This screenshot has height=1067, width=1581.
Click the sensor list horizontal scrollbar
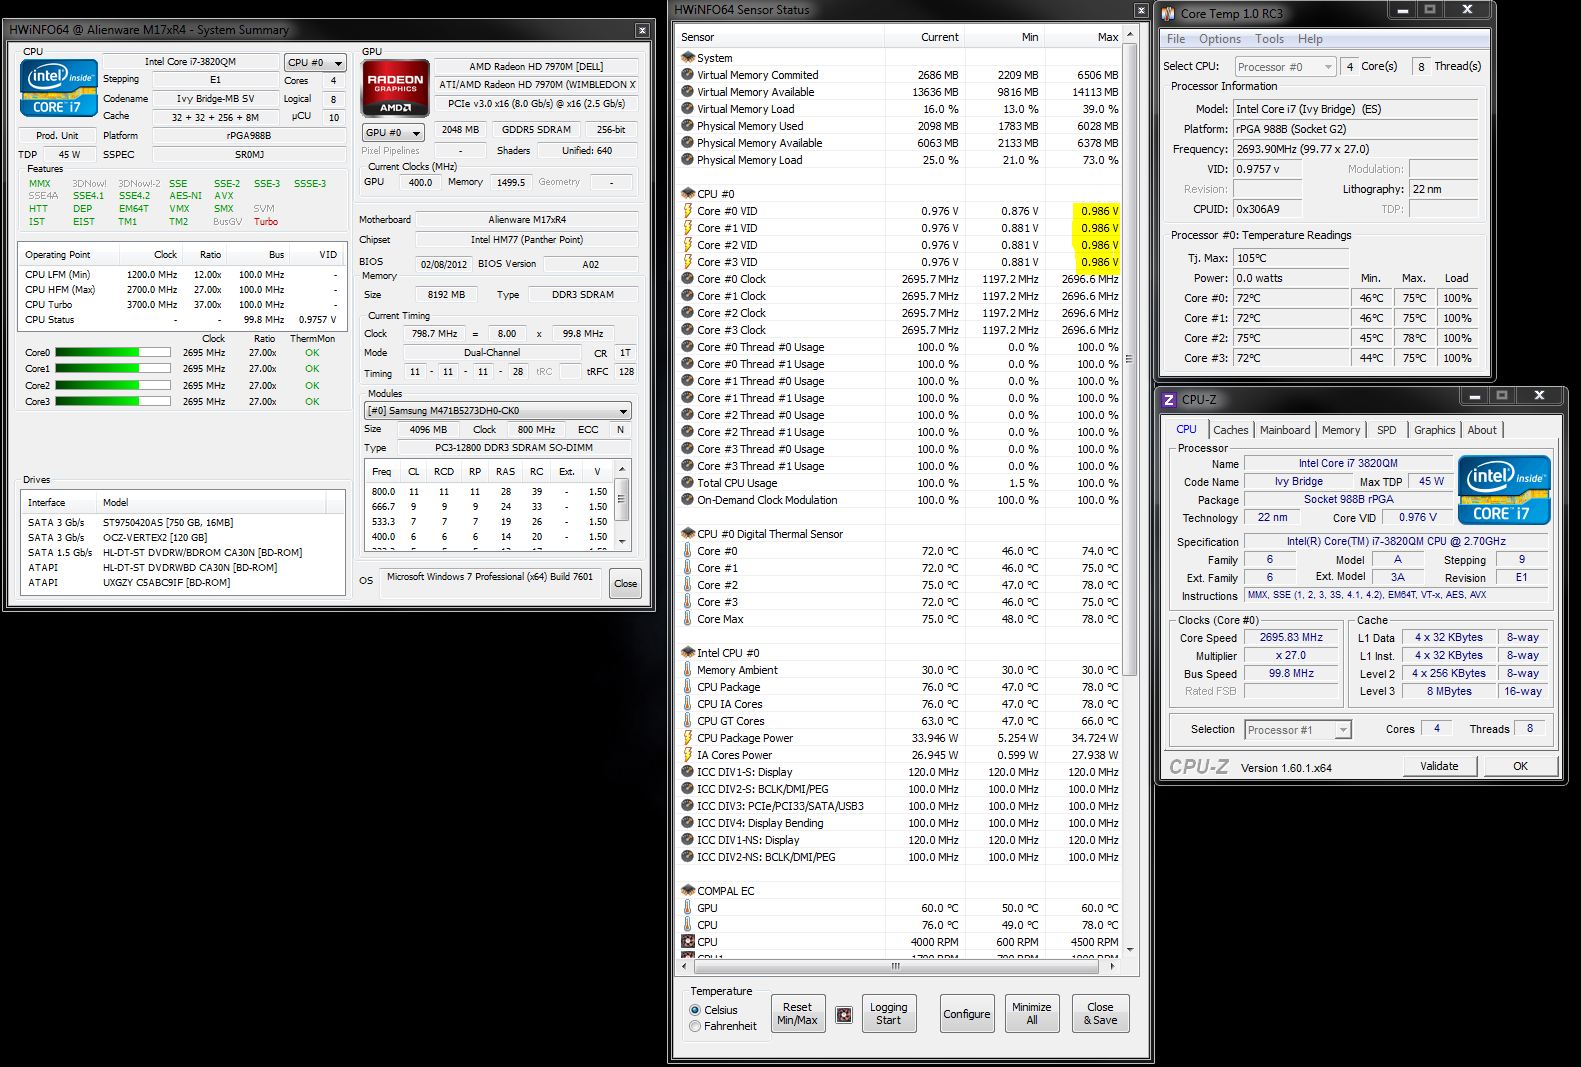(x=895, y=966)
